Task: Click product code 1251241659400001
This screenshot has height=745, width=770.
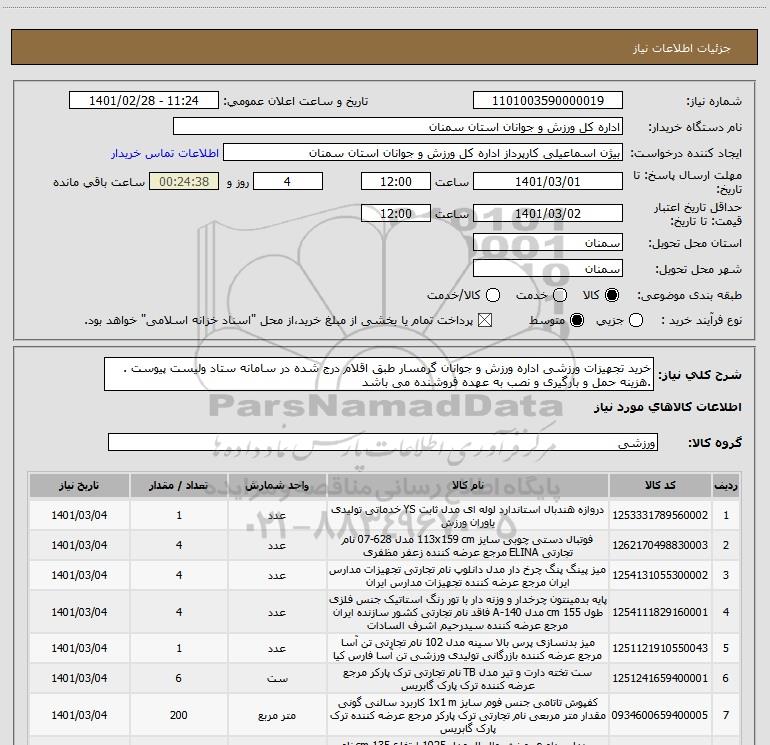Action: pyautogui.click(x=660, y=678)
